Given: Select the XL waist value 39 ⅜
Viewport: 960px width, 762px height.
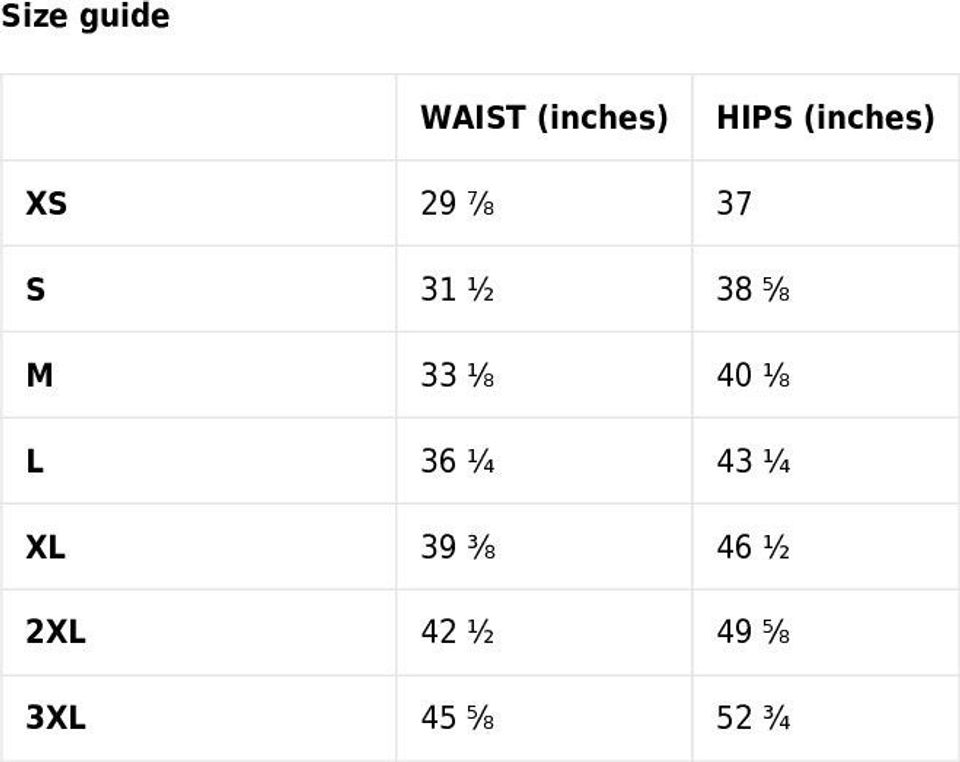Looking at the screenshot, I should point(457,548).
